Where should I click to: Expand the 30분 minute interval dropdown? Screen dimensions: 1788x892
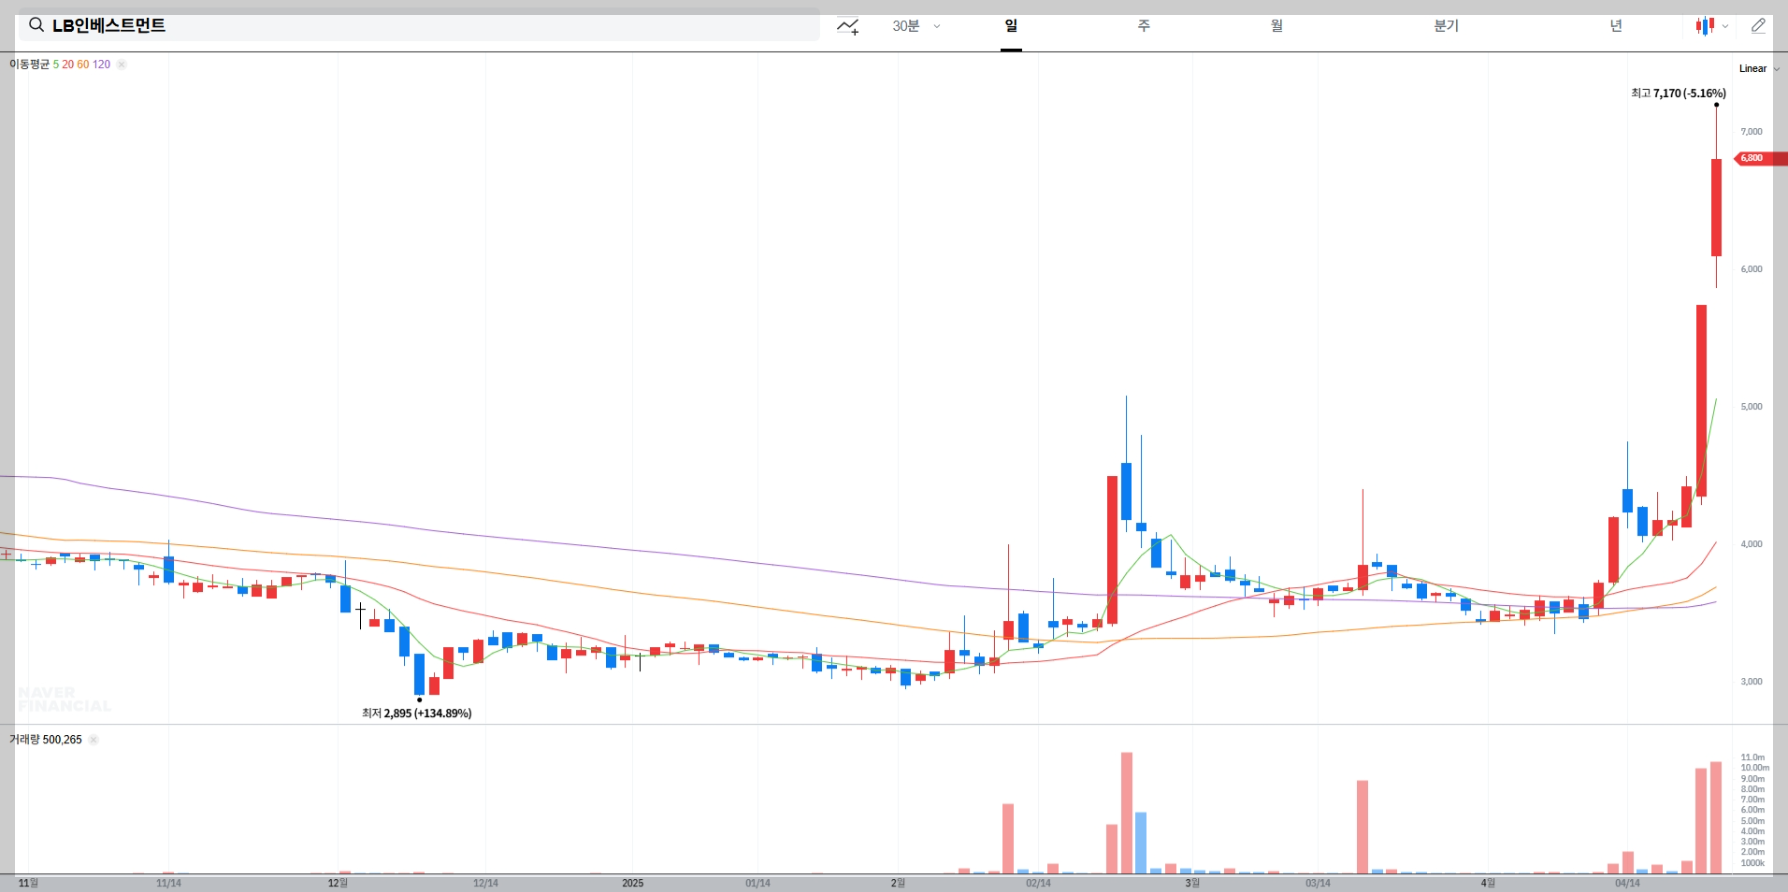917,26
